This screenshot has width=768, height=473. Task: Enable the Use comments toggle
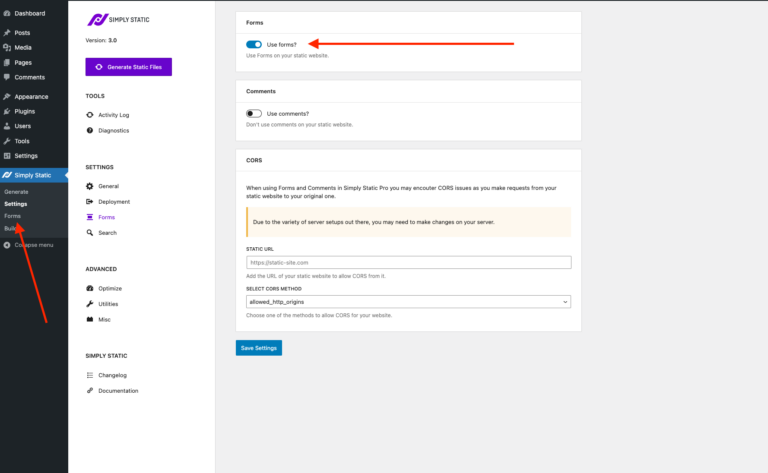point(254,114)
